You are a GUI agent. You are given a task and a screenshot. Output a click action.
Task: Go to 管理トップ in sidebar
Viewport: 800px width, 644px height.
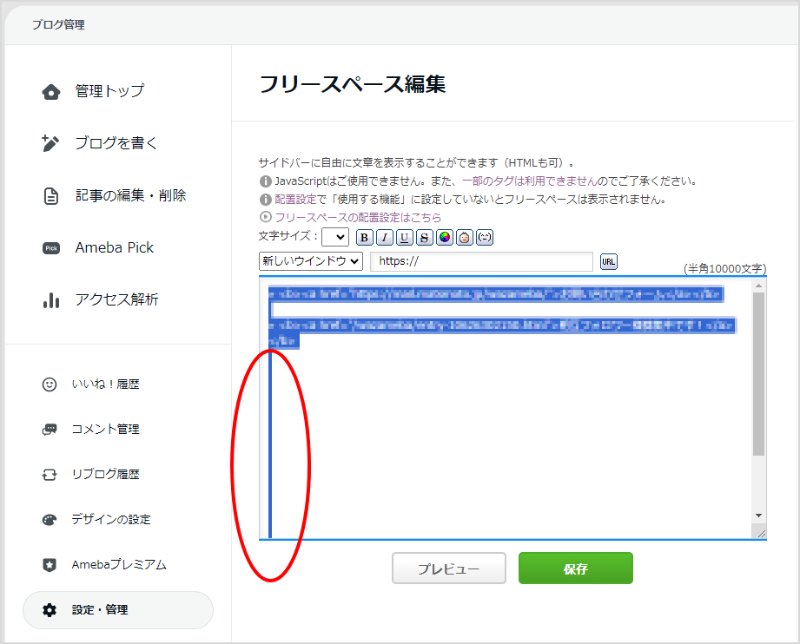(109, 91)
